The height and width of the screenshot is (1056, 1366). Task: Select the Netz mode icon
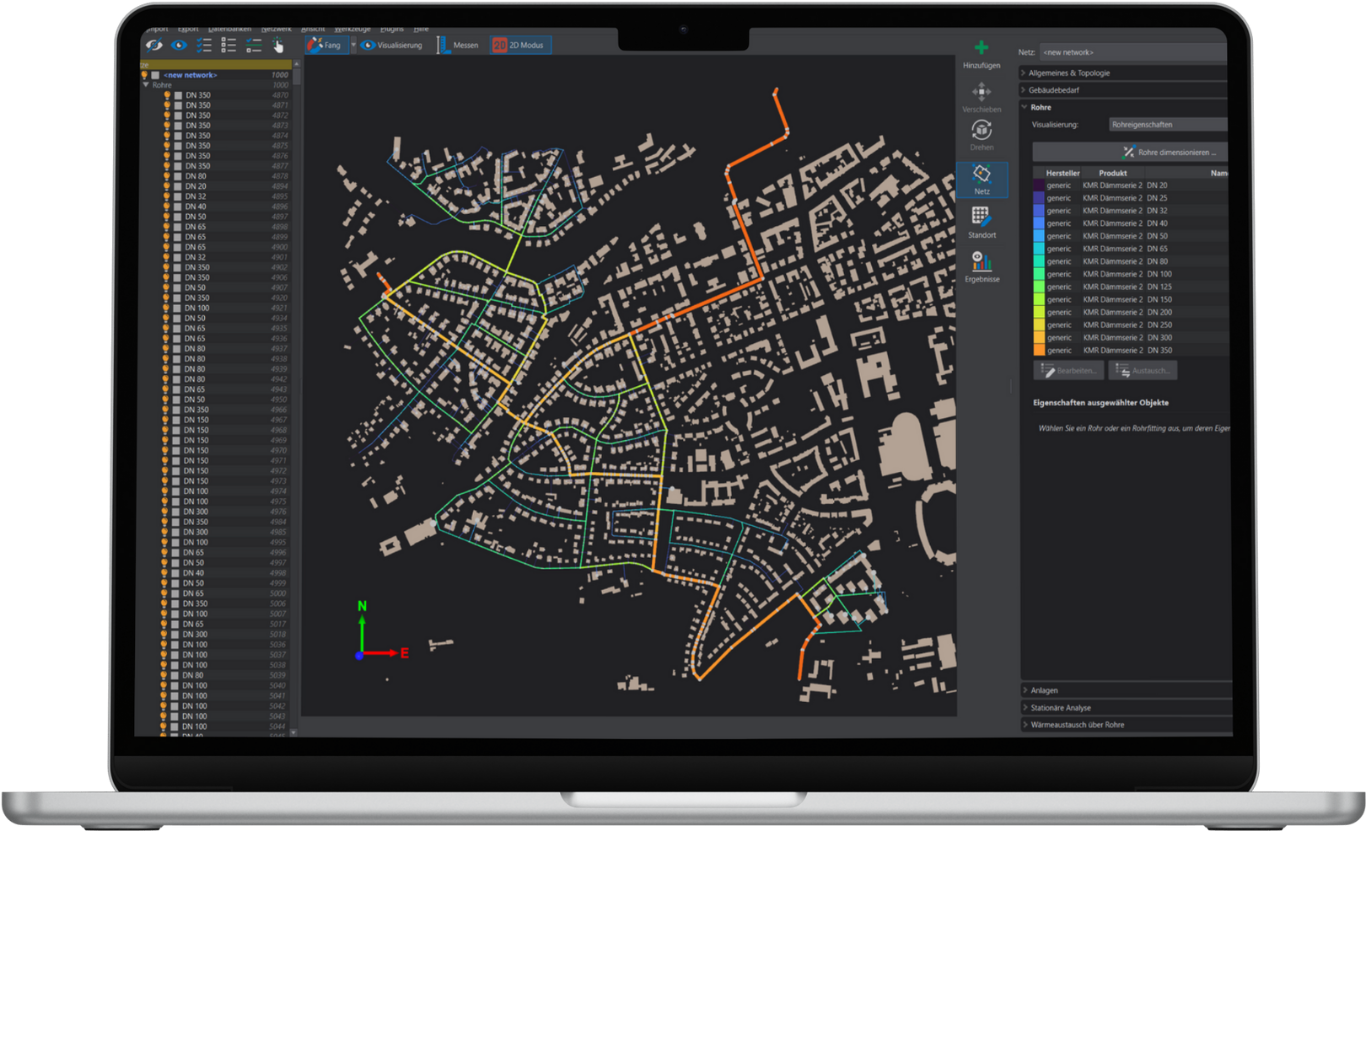click(x=981, y=176)
